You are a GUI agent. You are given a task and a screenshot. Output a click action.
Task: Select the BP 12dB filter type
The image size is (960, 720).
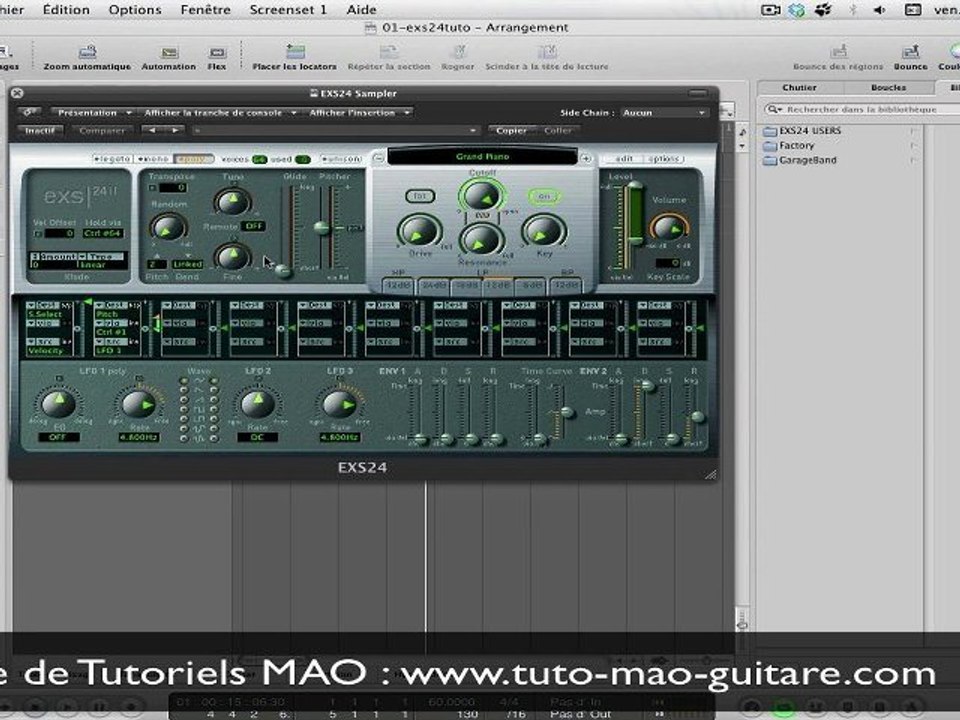(566, 286)
